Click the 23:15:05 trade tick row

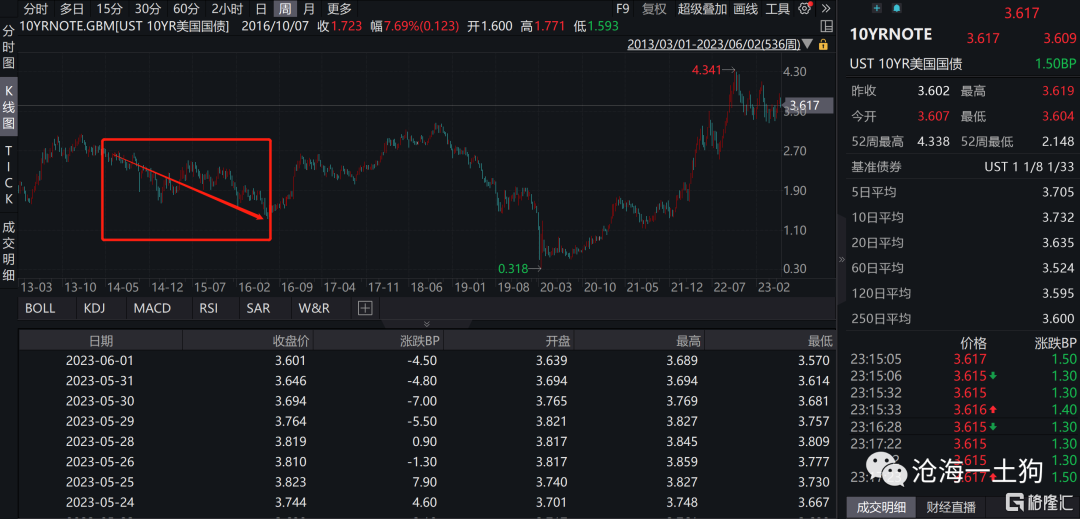[x=962, y=359]
